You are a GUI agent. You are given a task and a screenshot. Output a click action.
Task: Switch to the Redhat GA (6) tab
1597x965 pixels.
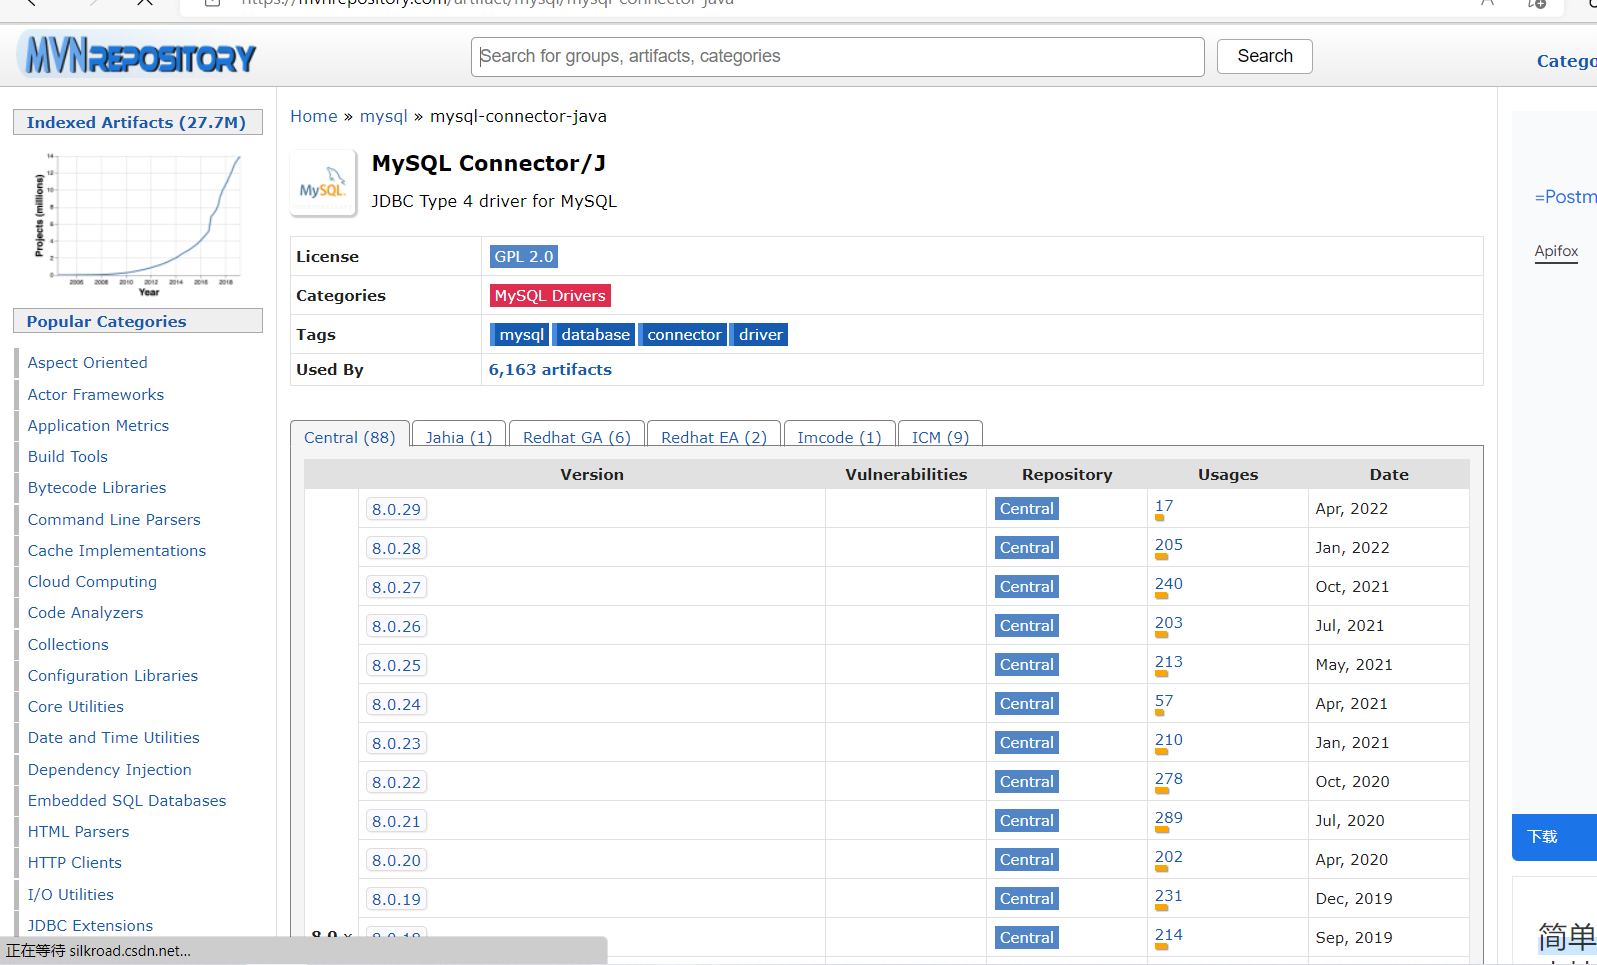click(577, 437)
